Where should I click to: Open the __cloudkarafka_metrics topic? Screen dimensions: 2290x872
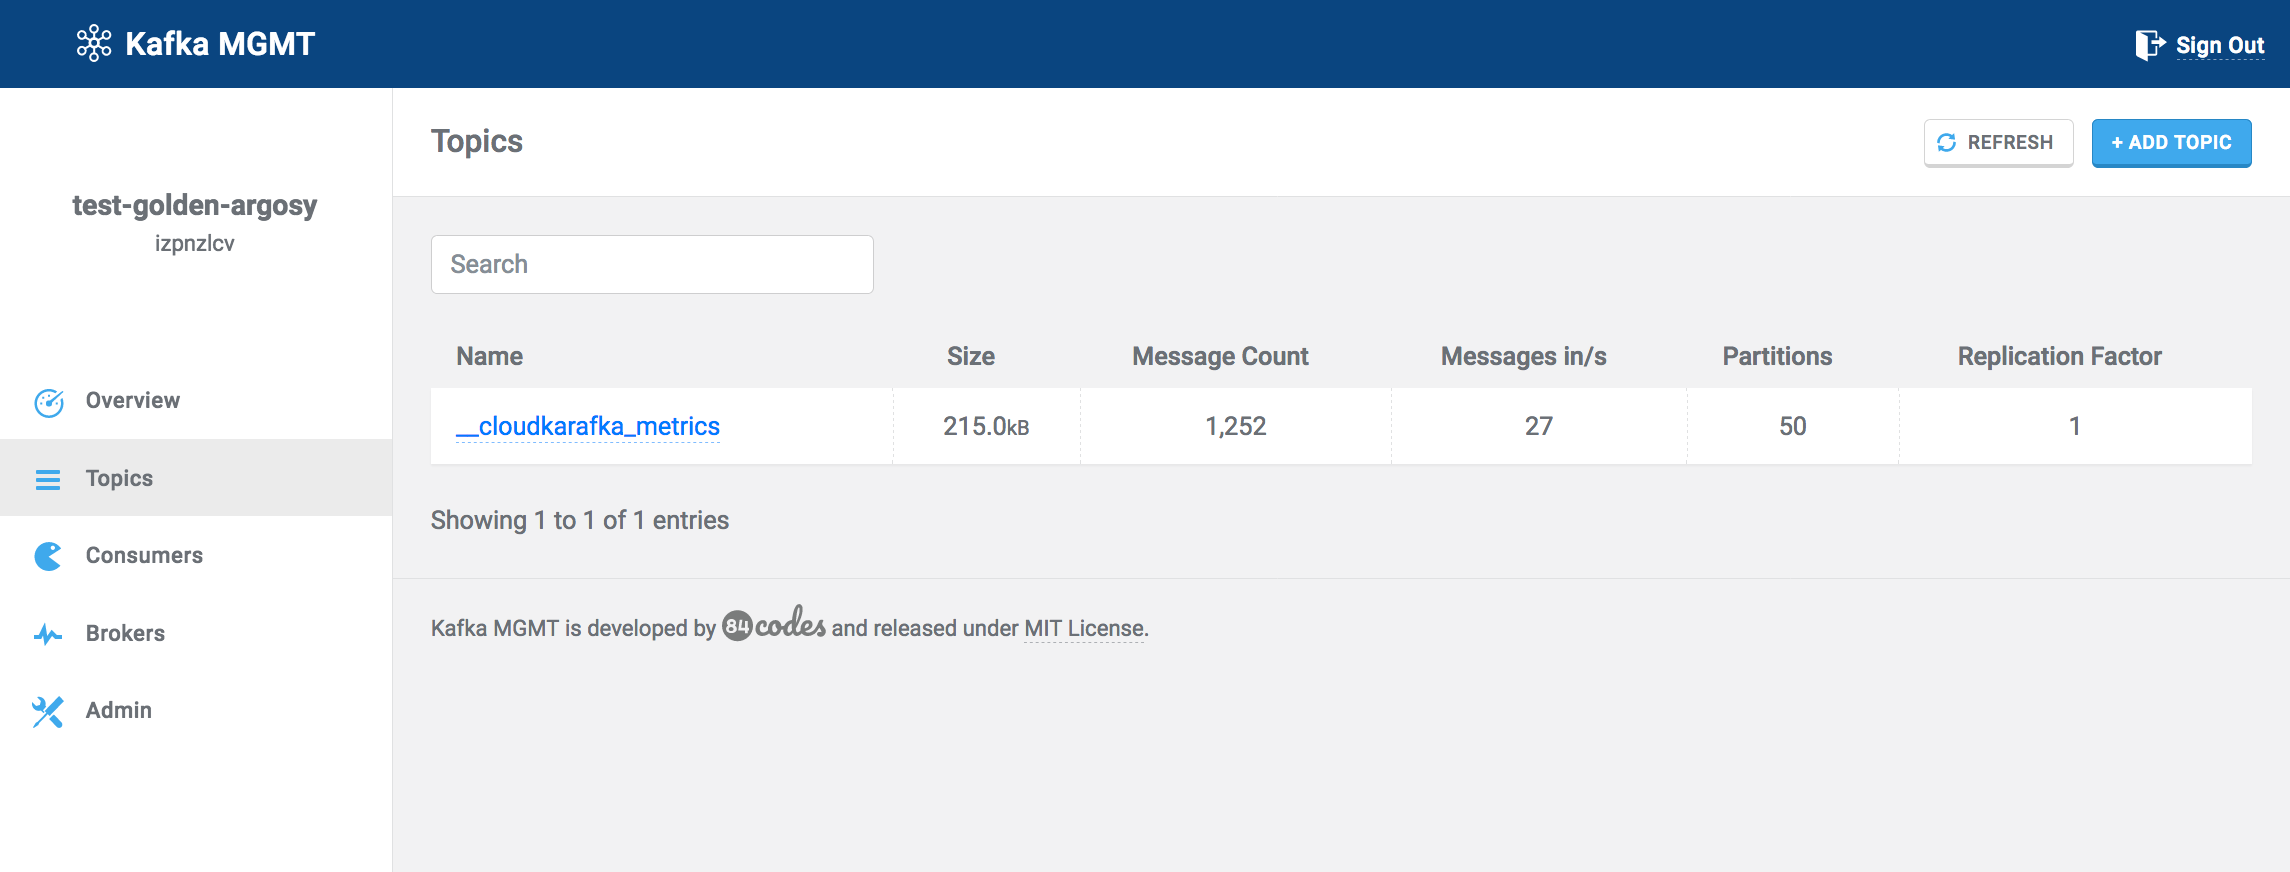[x=587, y=426]
